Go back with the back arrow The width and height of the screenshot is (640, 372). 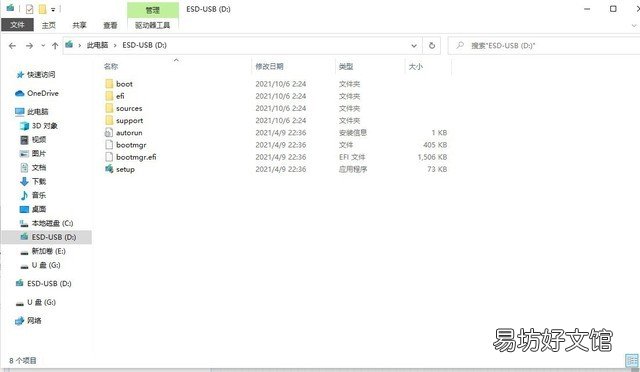(x=12, y=46)
